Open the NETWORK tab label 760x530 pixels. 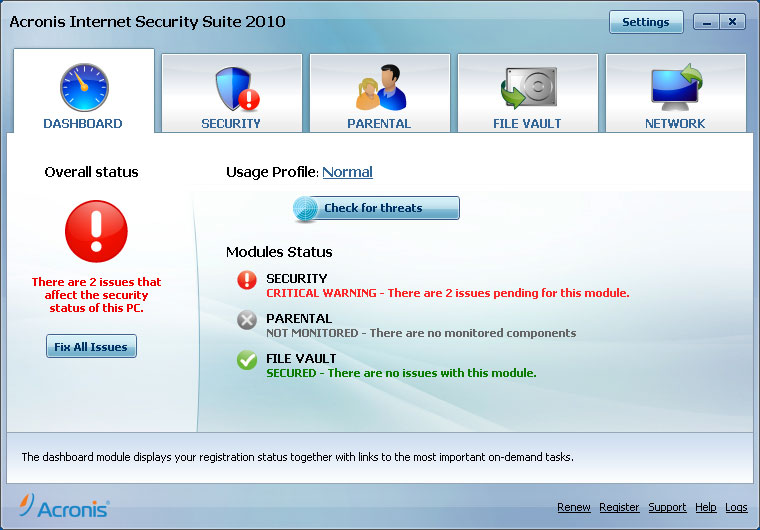(x=675, y=124)
